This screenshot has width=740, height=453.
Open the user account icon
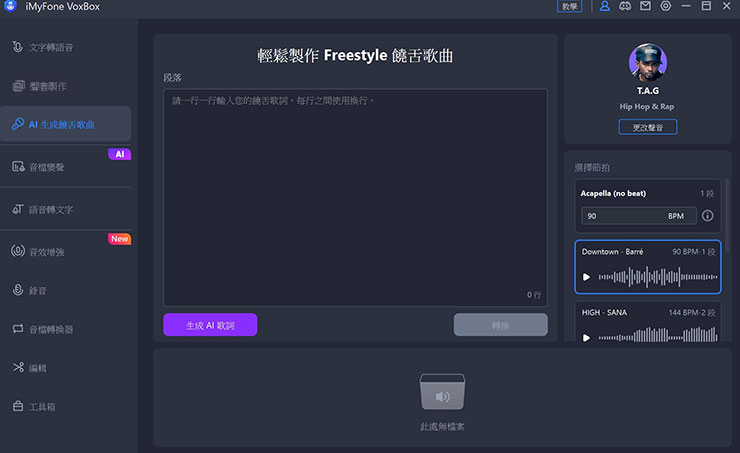click(605, 6)
